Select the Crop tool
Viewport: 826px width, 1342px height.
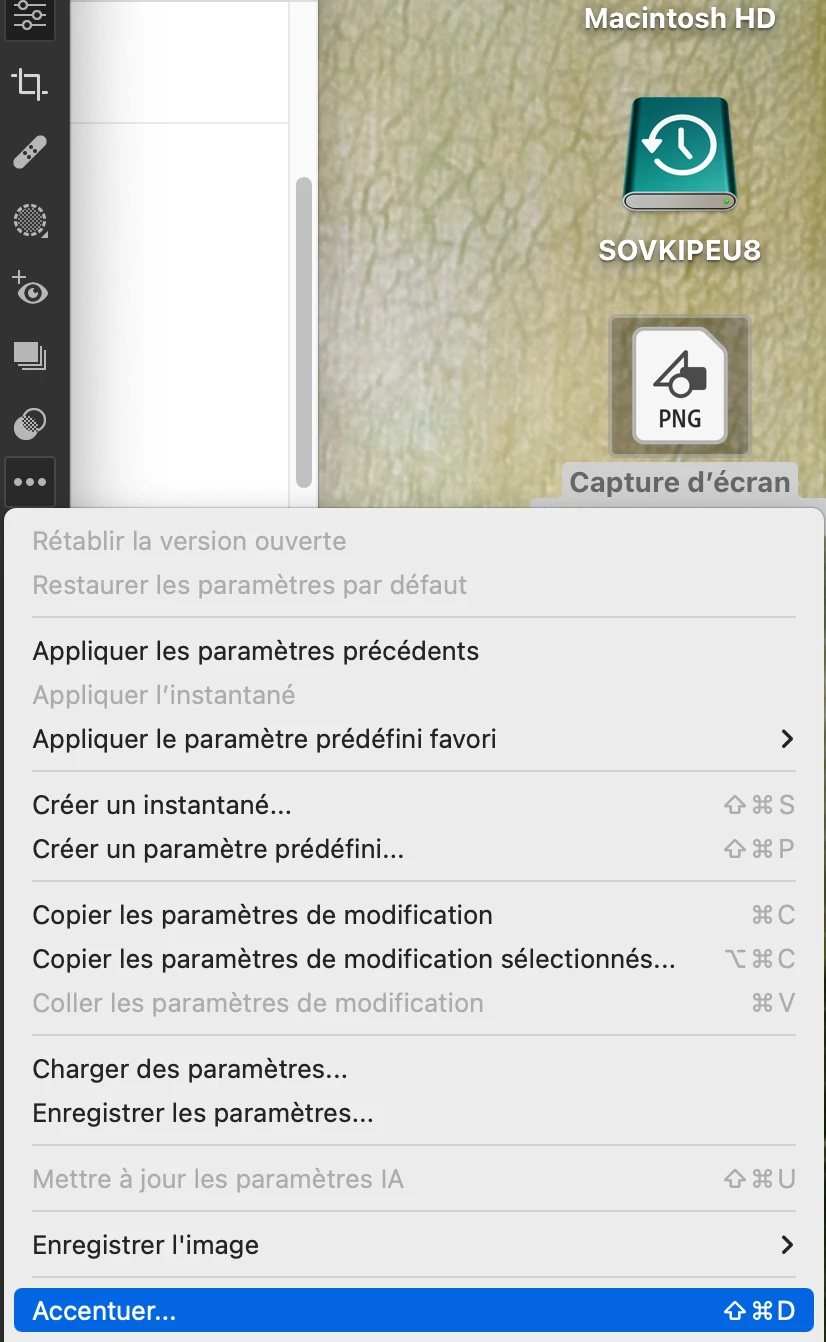30,85
